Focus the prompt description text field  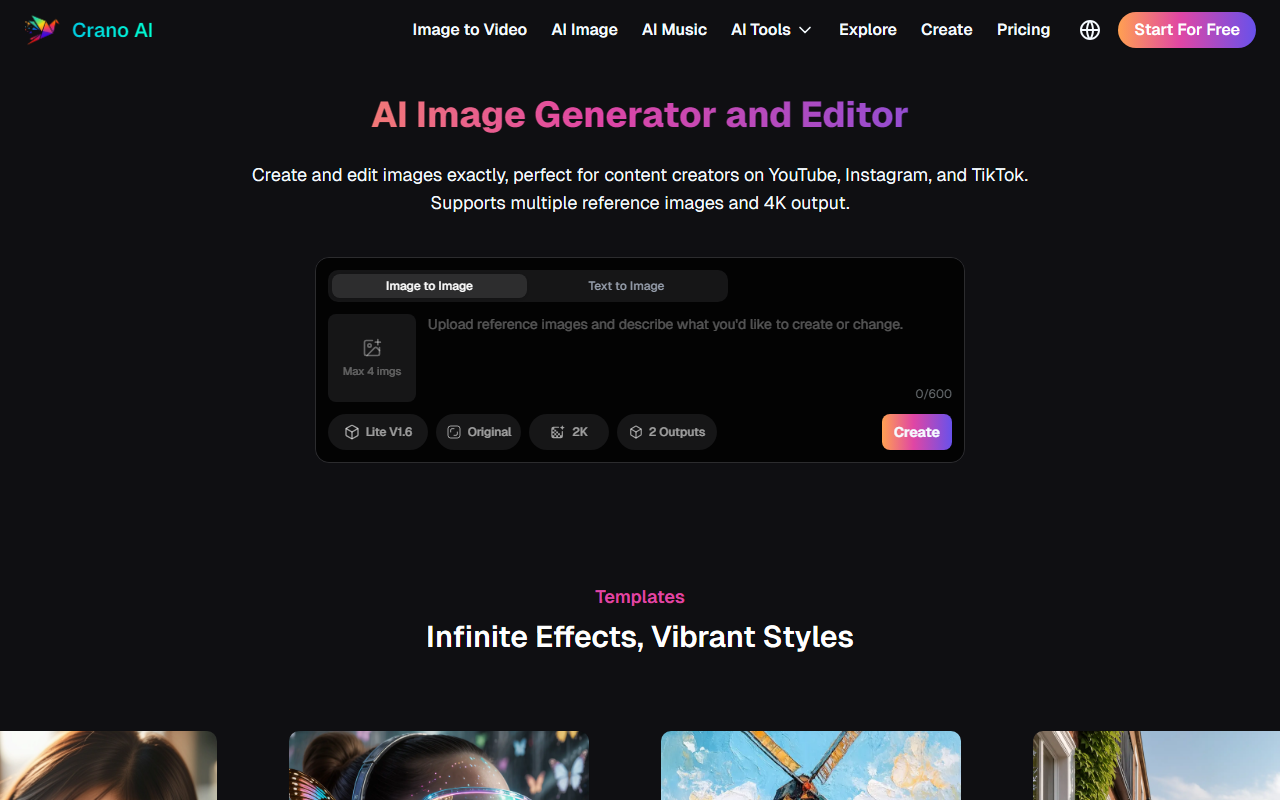pos(690,350)
